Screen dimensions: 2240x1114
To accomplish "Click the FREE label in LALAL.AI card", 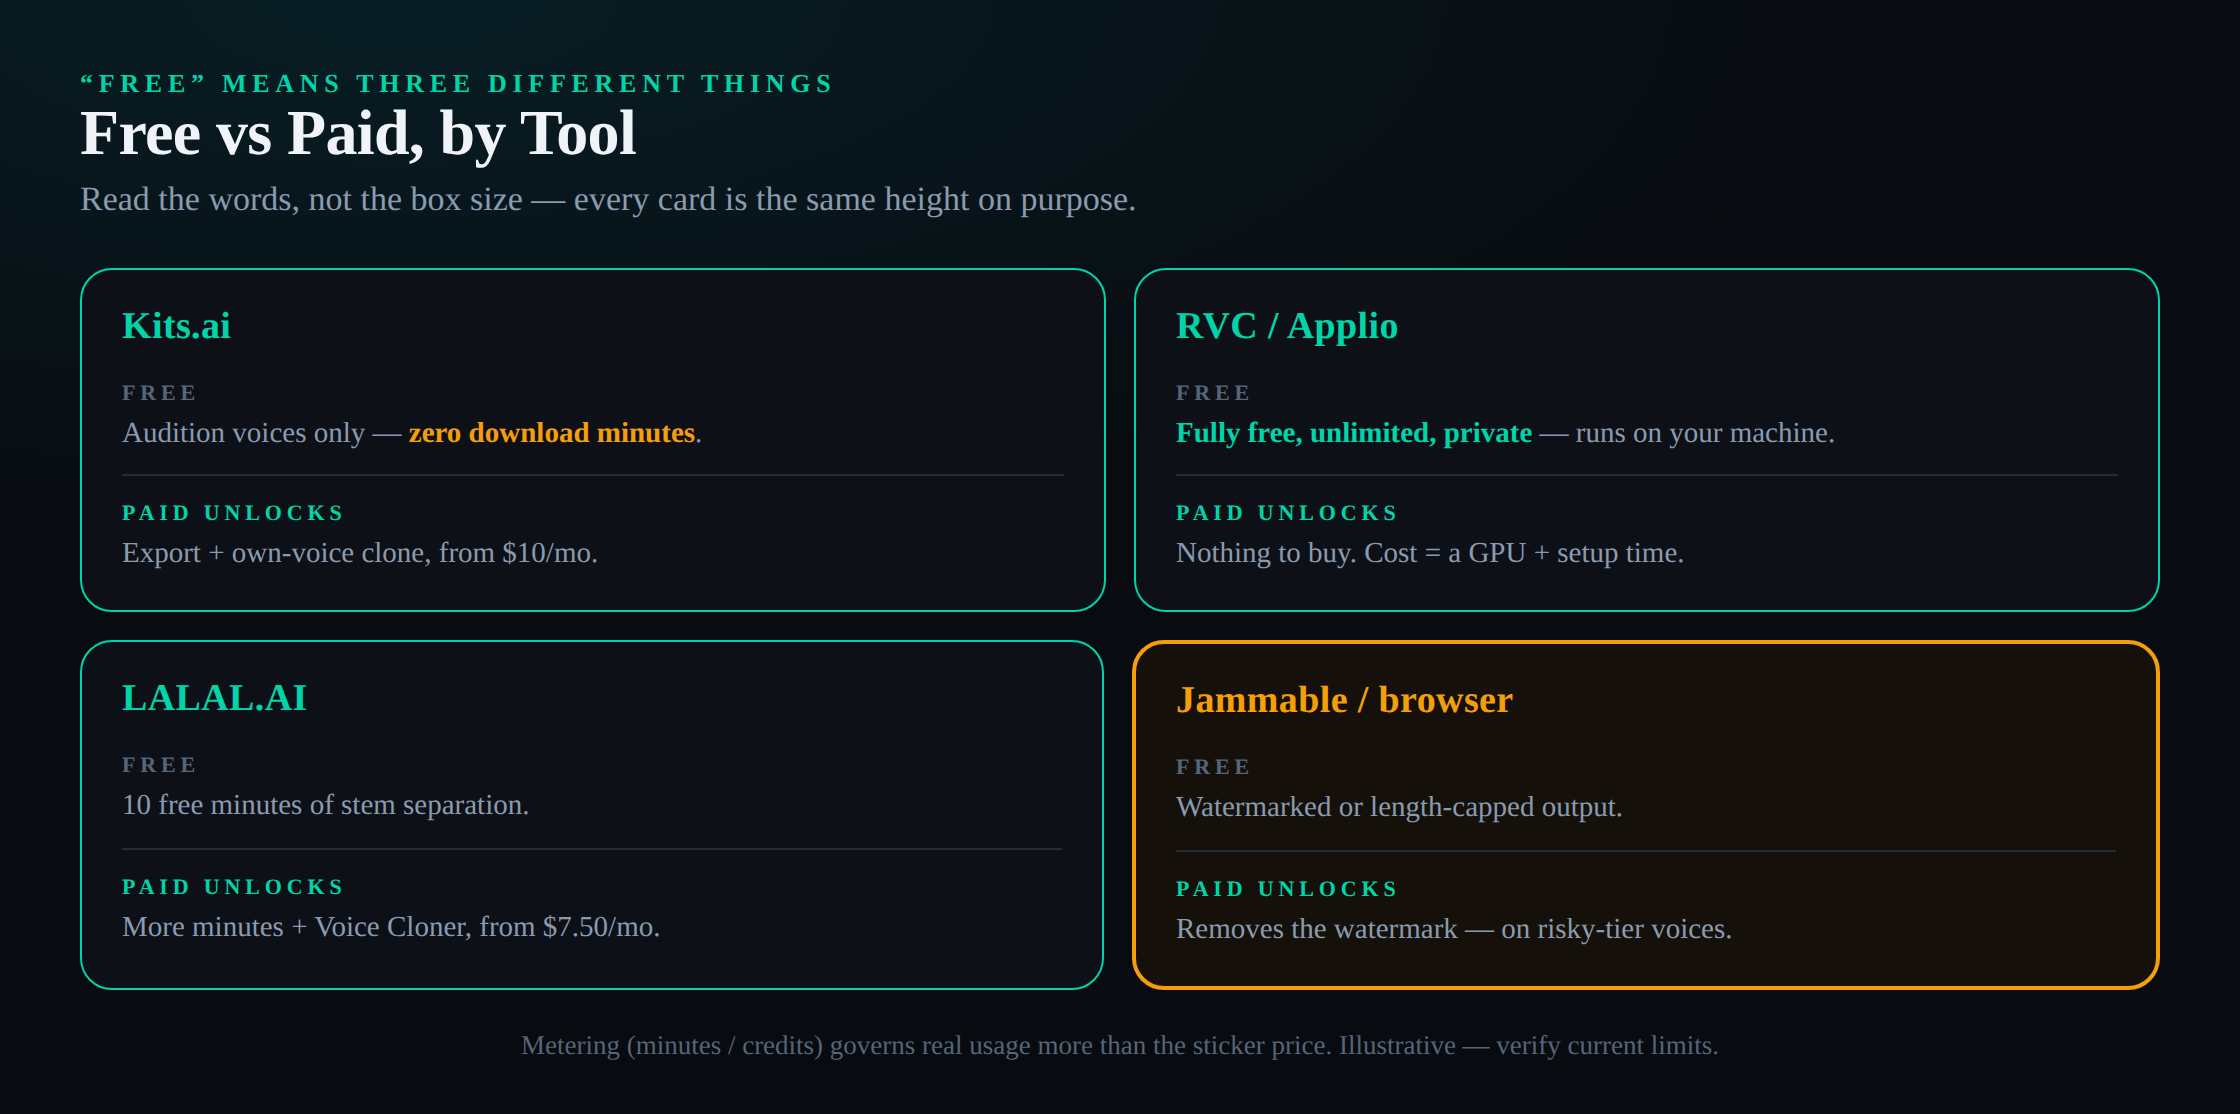I will (x=159, y=765).
